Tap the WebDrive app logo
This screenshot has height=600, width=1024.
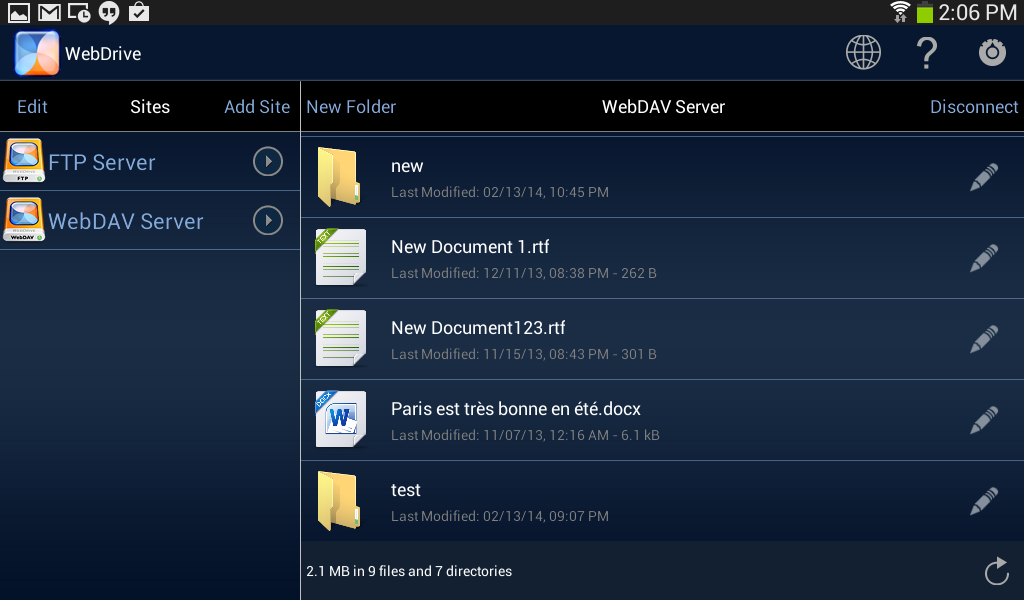click(x=37, y=53)
